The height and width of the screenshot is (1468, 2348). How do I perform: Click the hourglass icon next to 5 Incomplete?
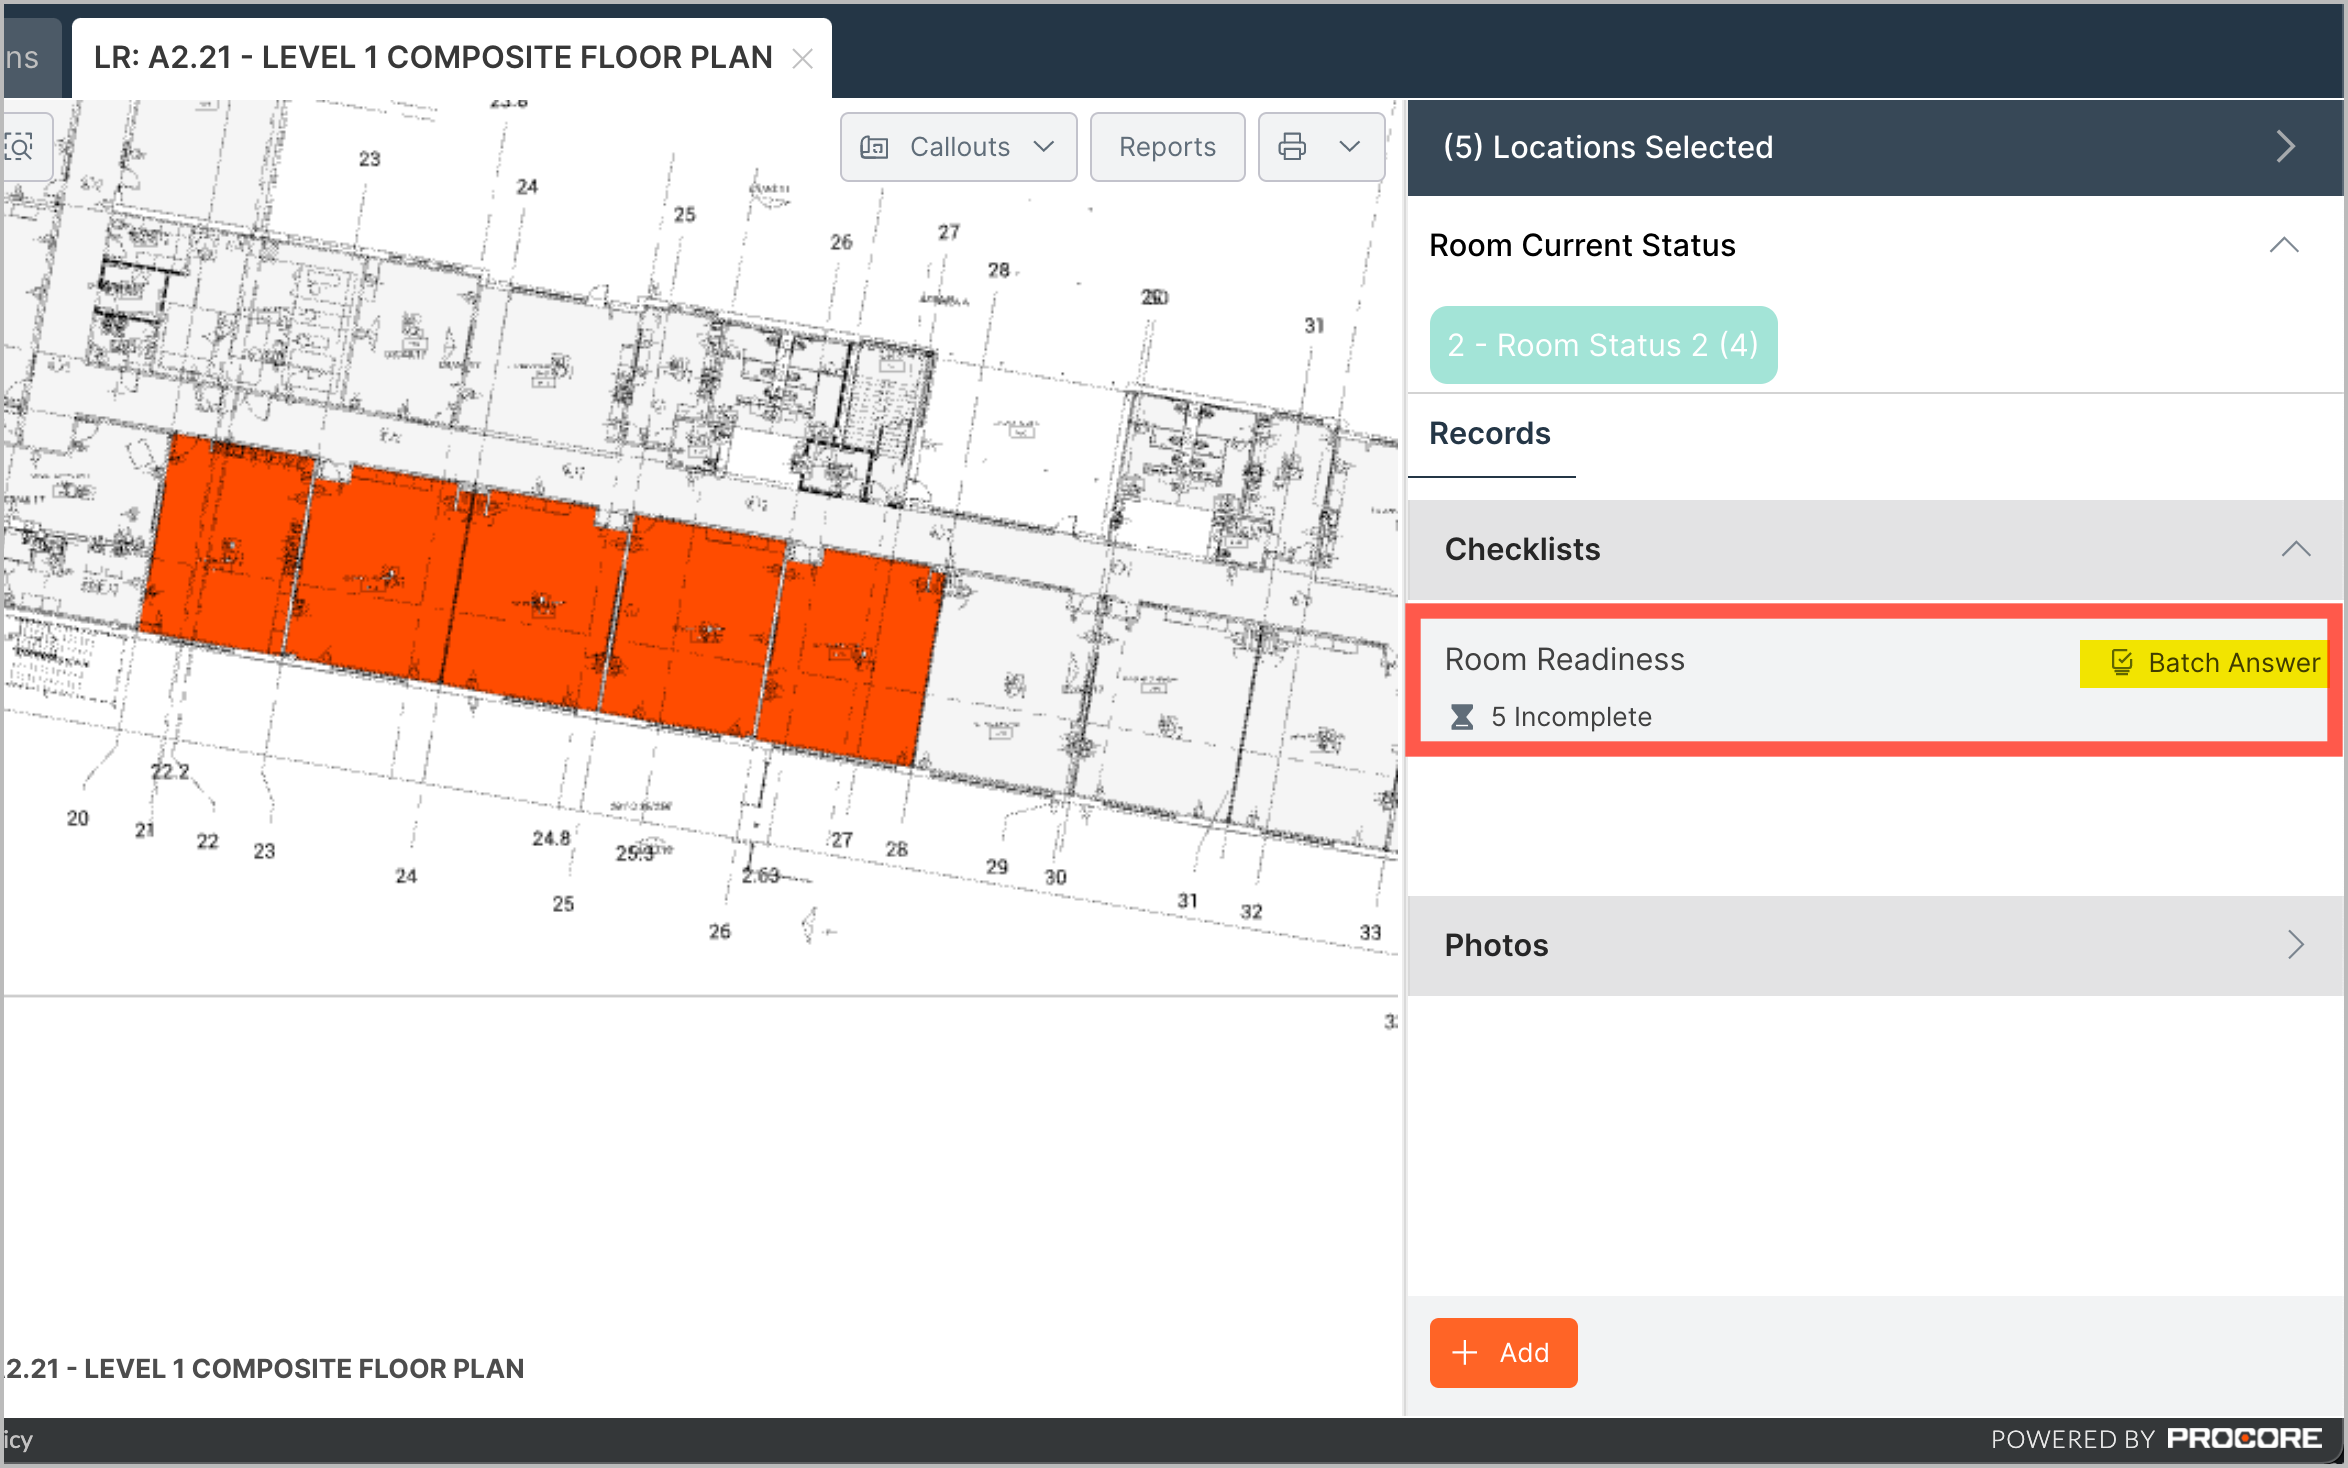coord(1462,716)
